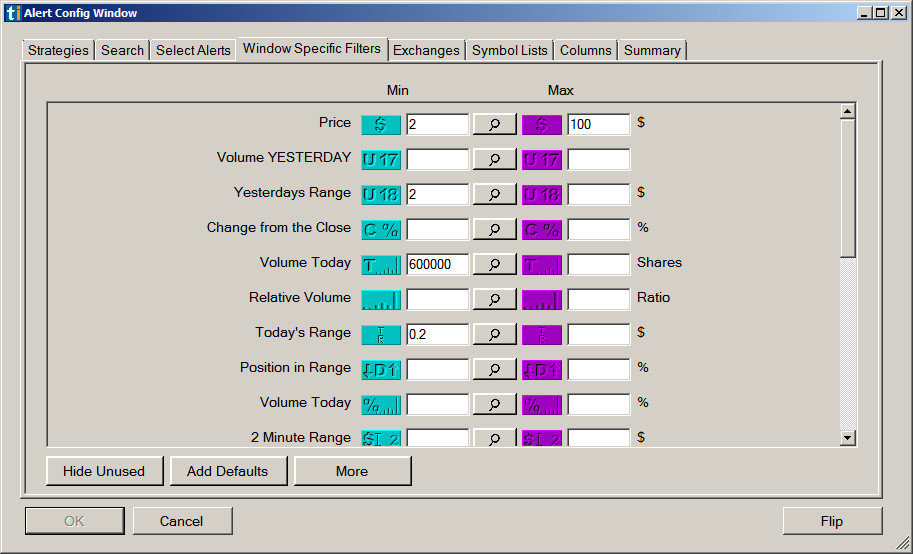
Task: Click purple Max Volume Today shares icon
Action: click(542, 264)
